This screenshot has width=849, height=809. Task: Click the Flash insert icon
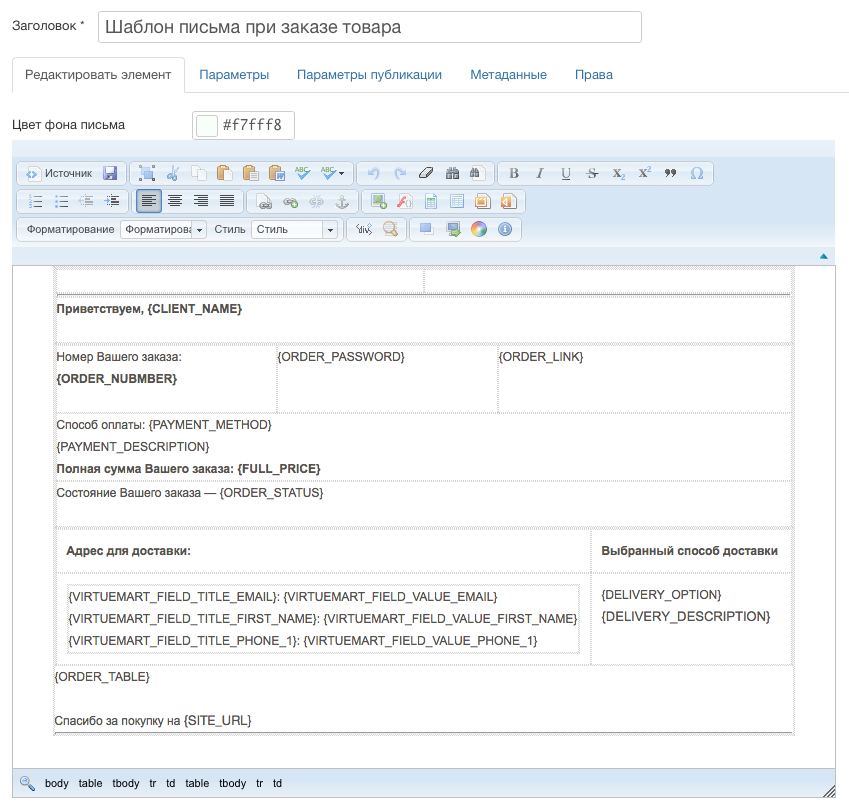[x=404, y=201]
